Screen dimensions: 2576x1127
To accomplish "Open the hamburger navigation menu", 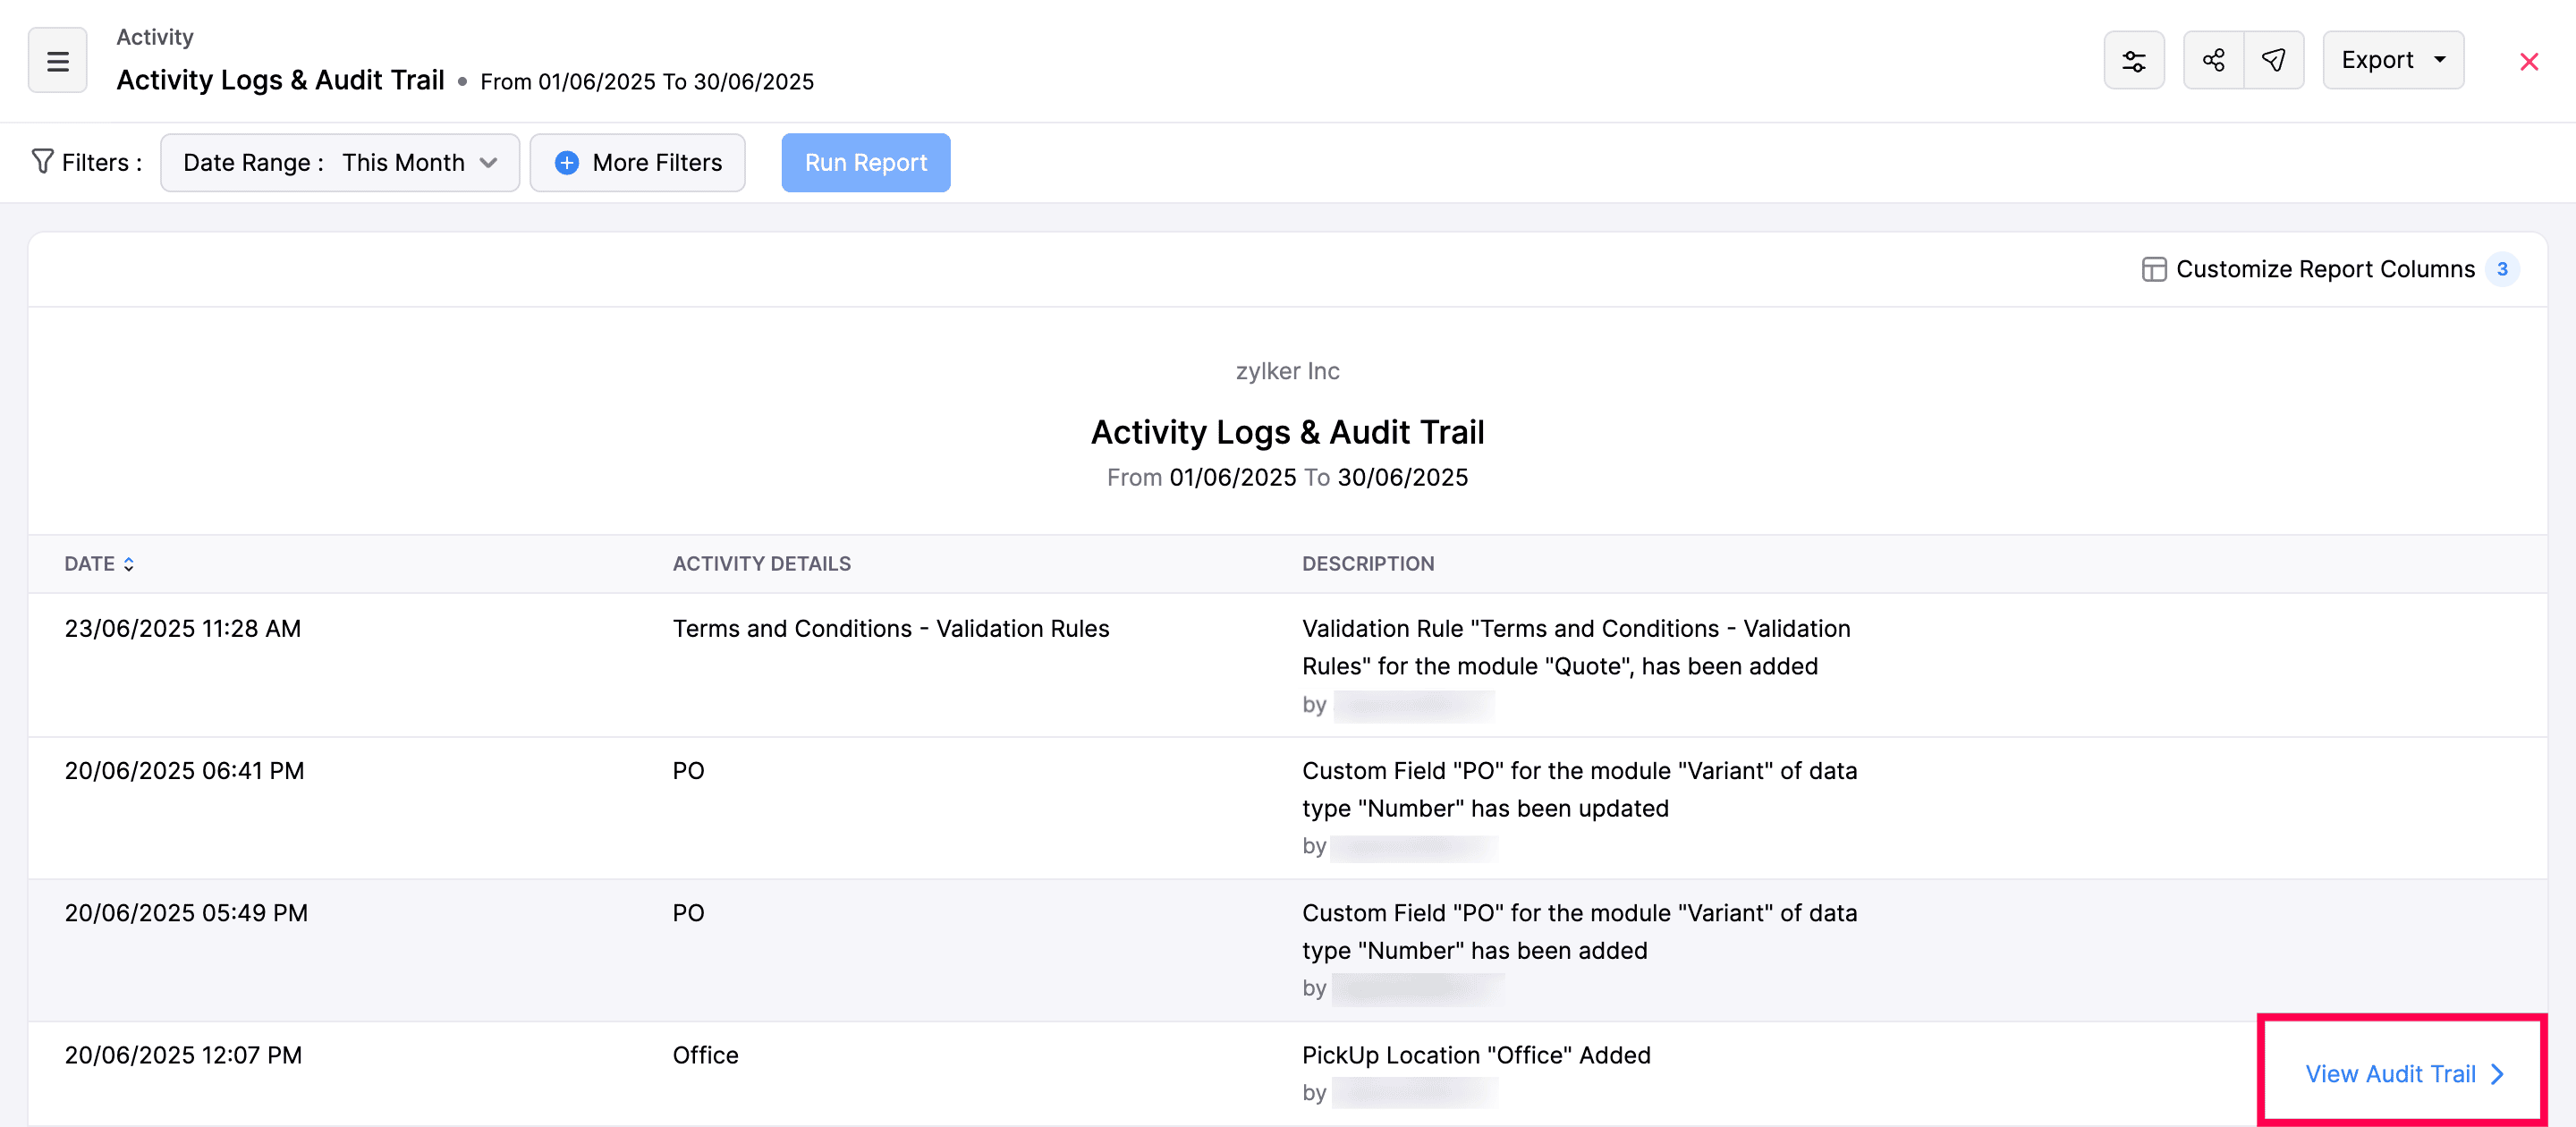I will (x=57, y=60).
